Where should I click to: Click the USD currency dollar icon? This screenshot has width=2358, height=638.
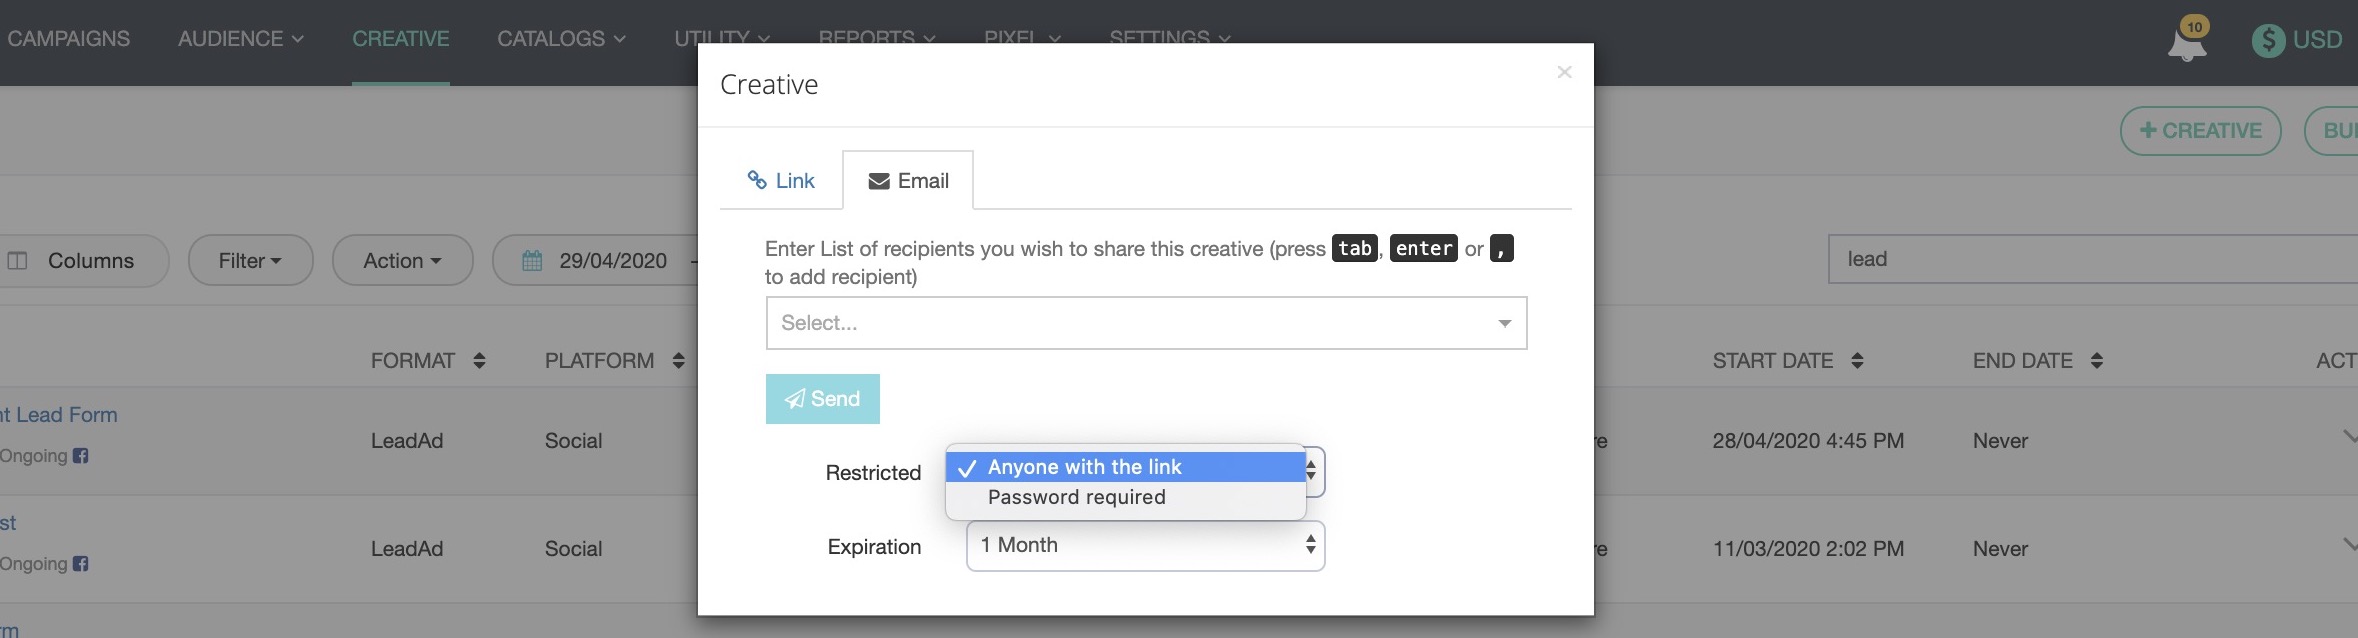click(2268, 40)
